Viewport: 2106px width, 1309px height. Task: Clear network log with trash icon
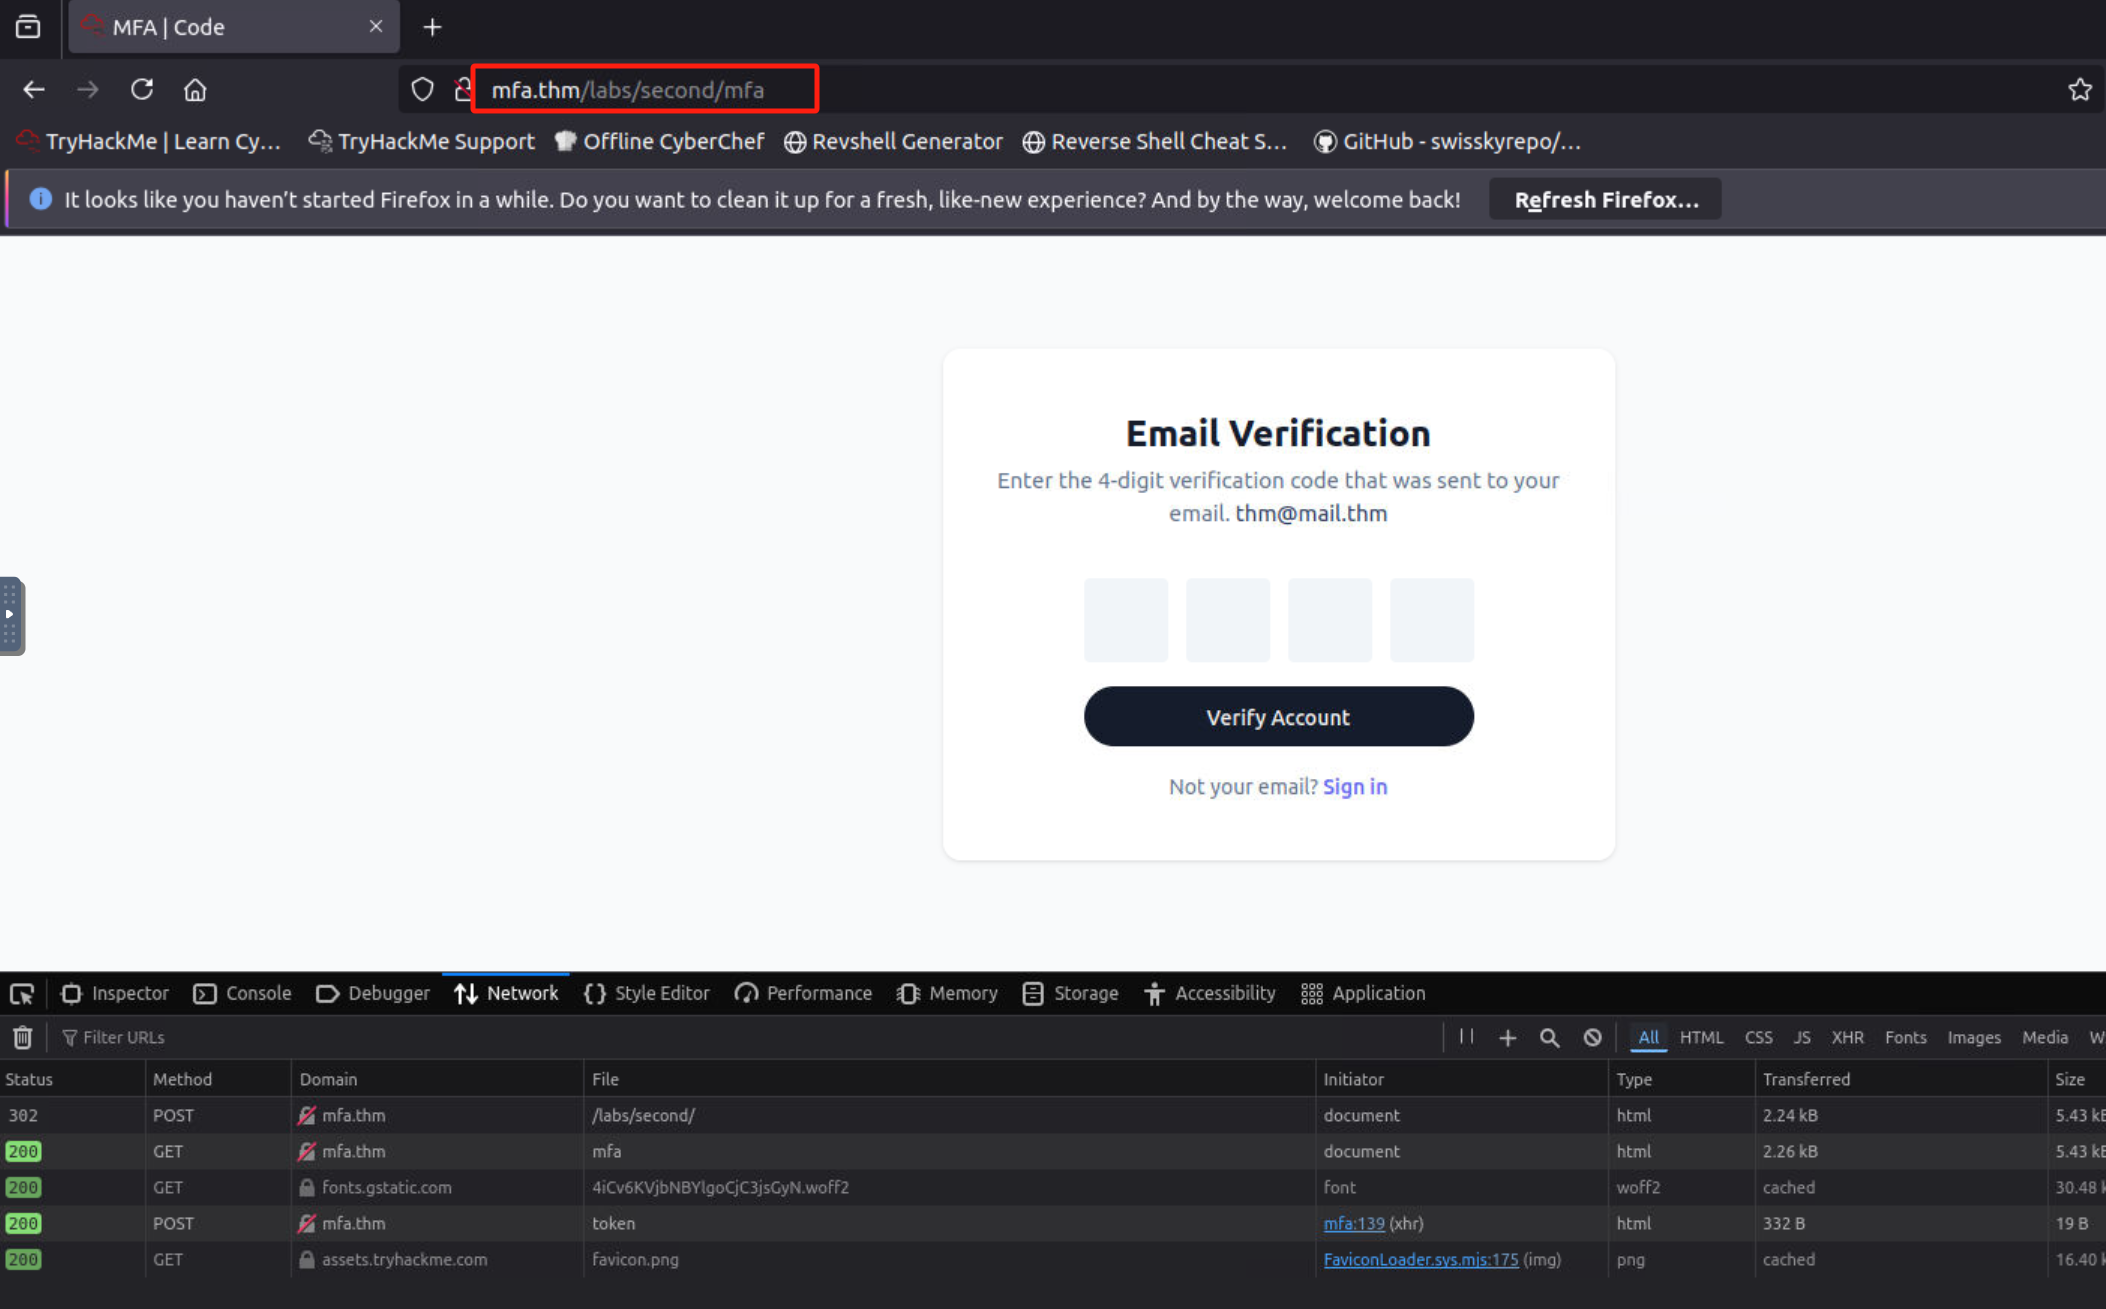tap(22, 1037)
